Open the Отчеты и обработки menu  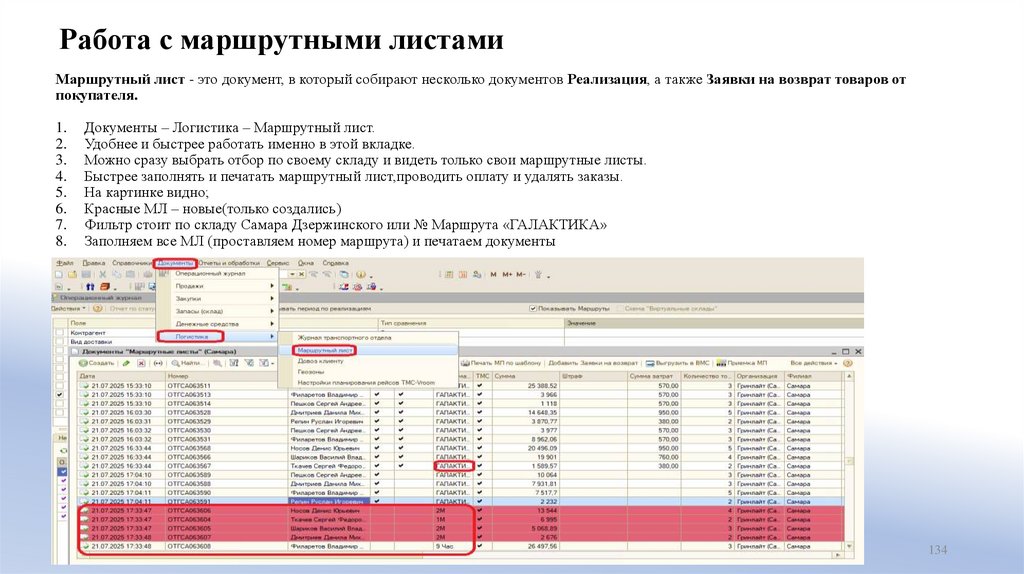[x=229, y=263]
